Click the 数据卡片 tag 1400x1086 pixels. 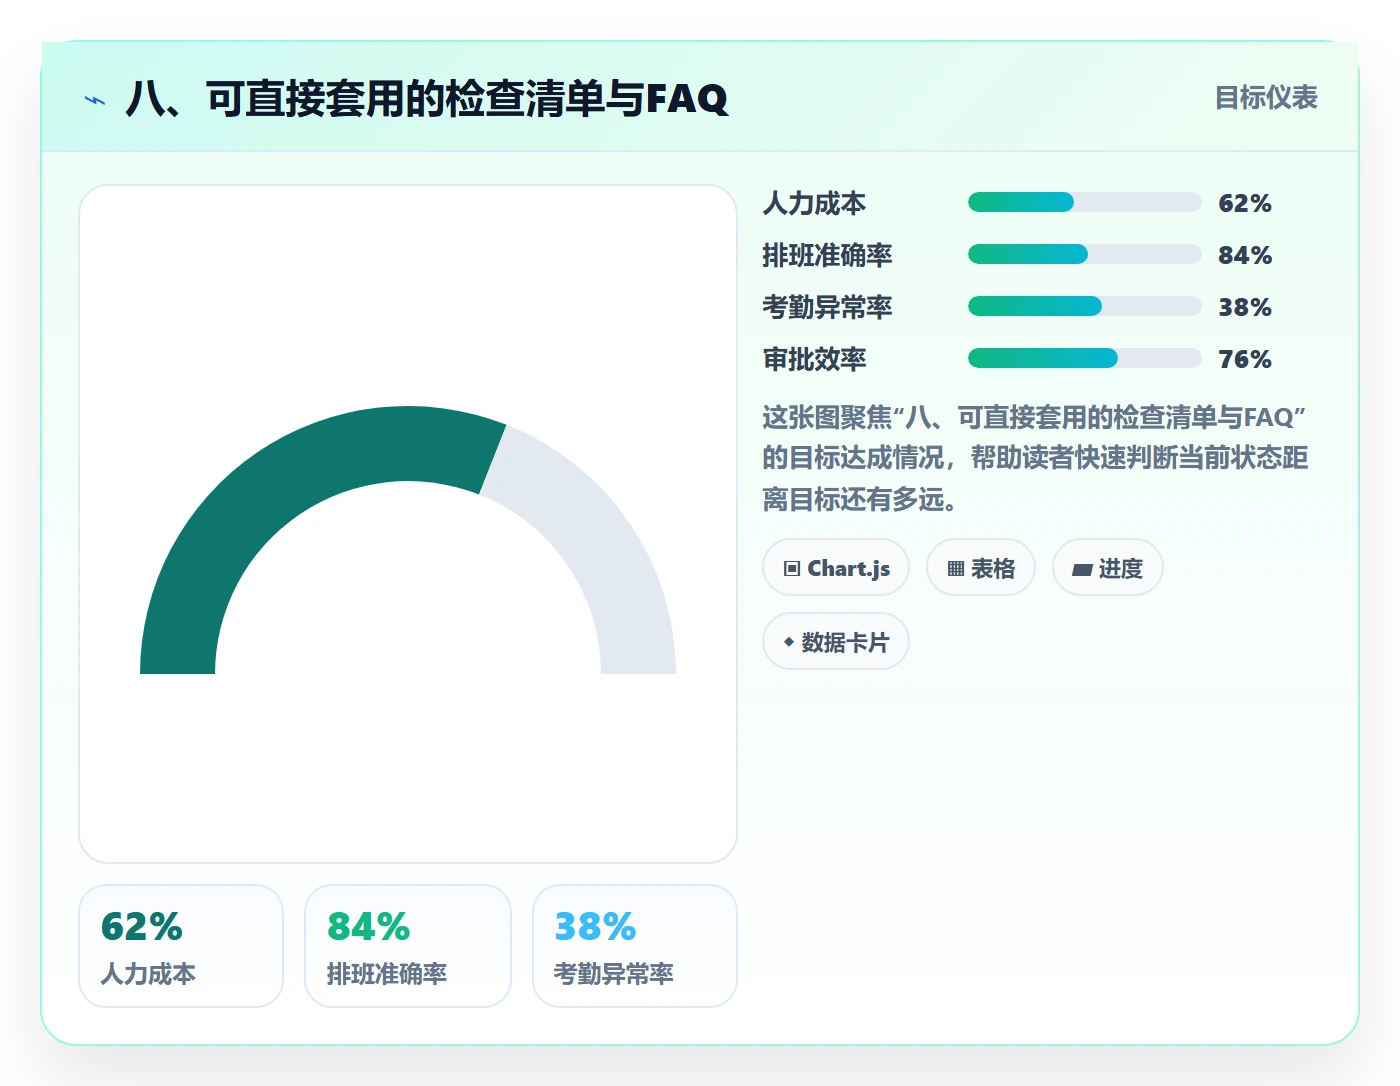click(836, 642)
